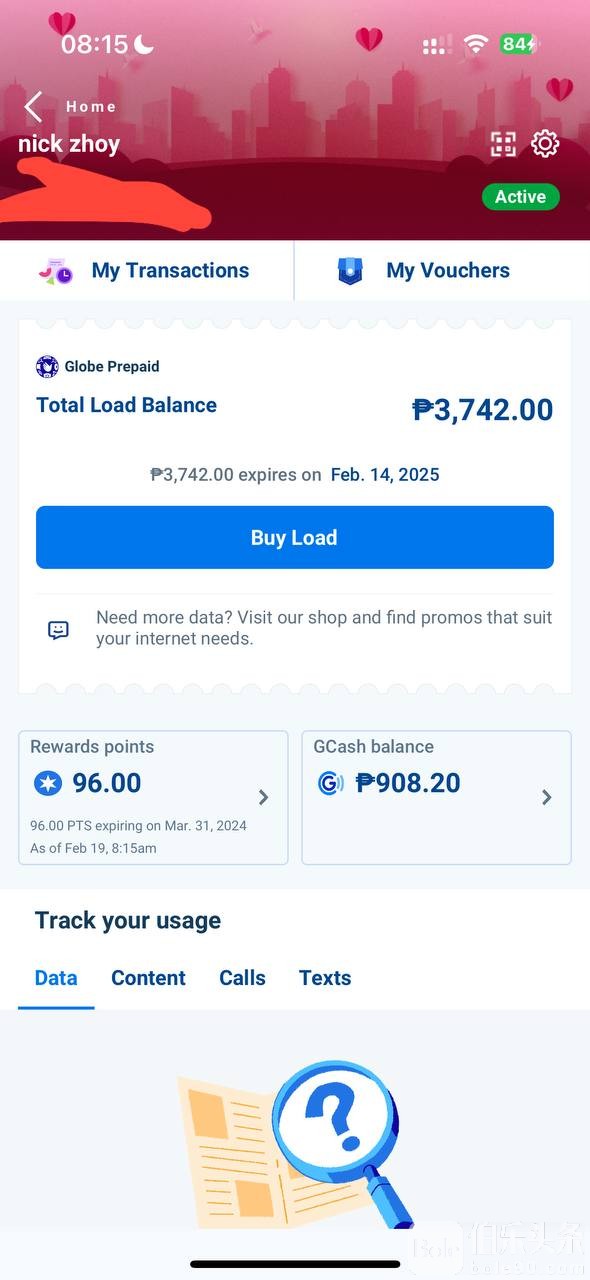Tap the battery indicator in status bar

(520, 44)
